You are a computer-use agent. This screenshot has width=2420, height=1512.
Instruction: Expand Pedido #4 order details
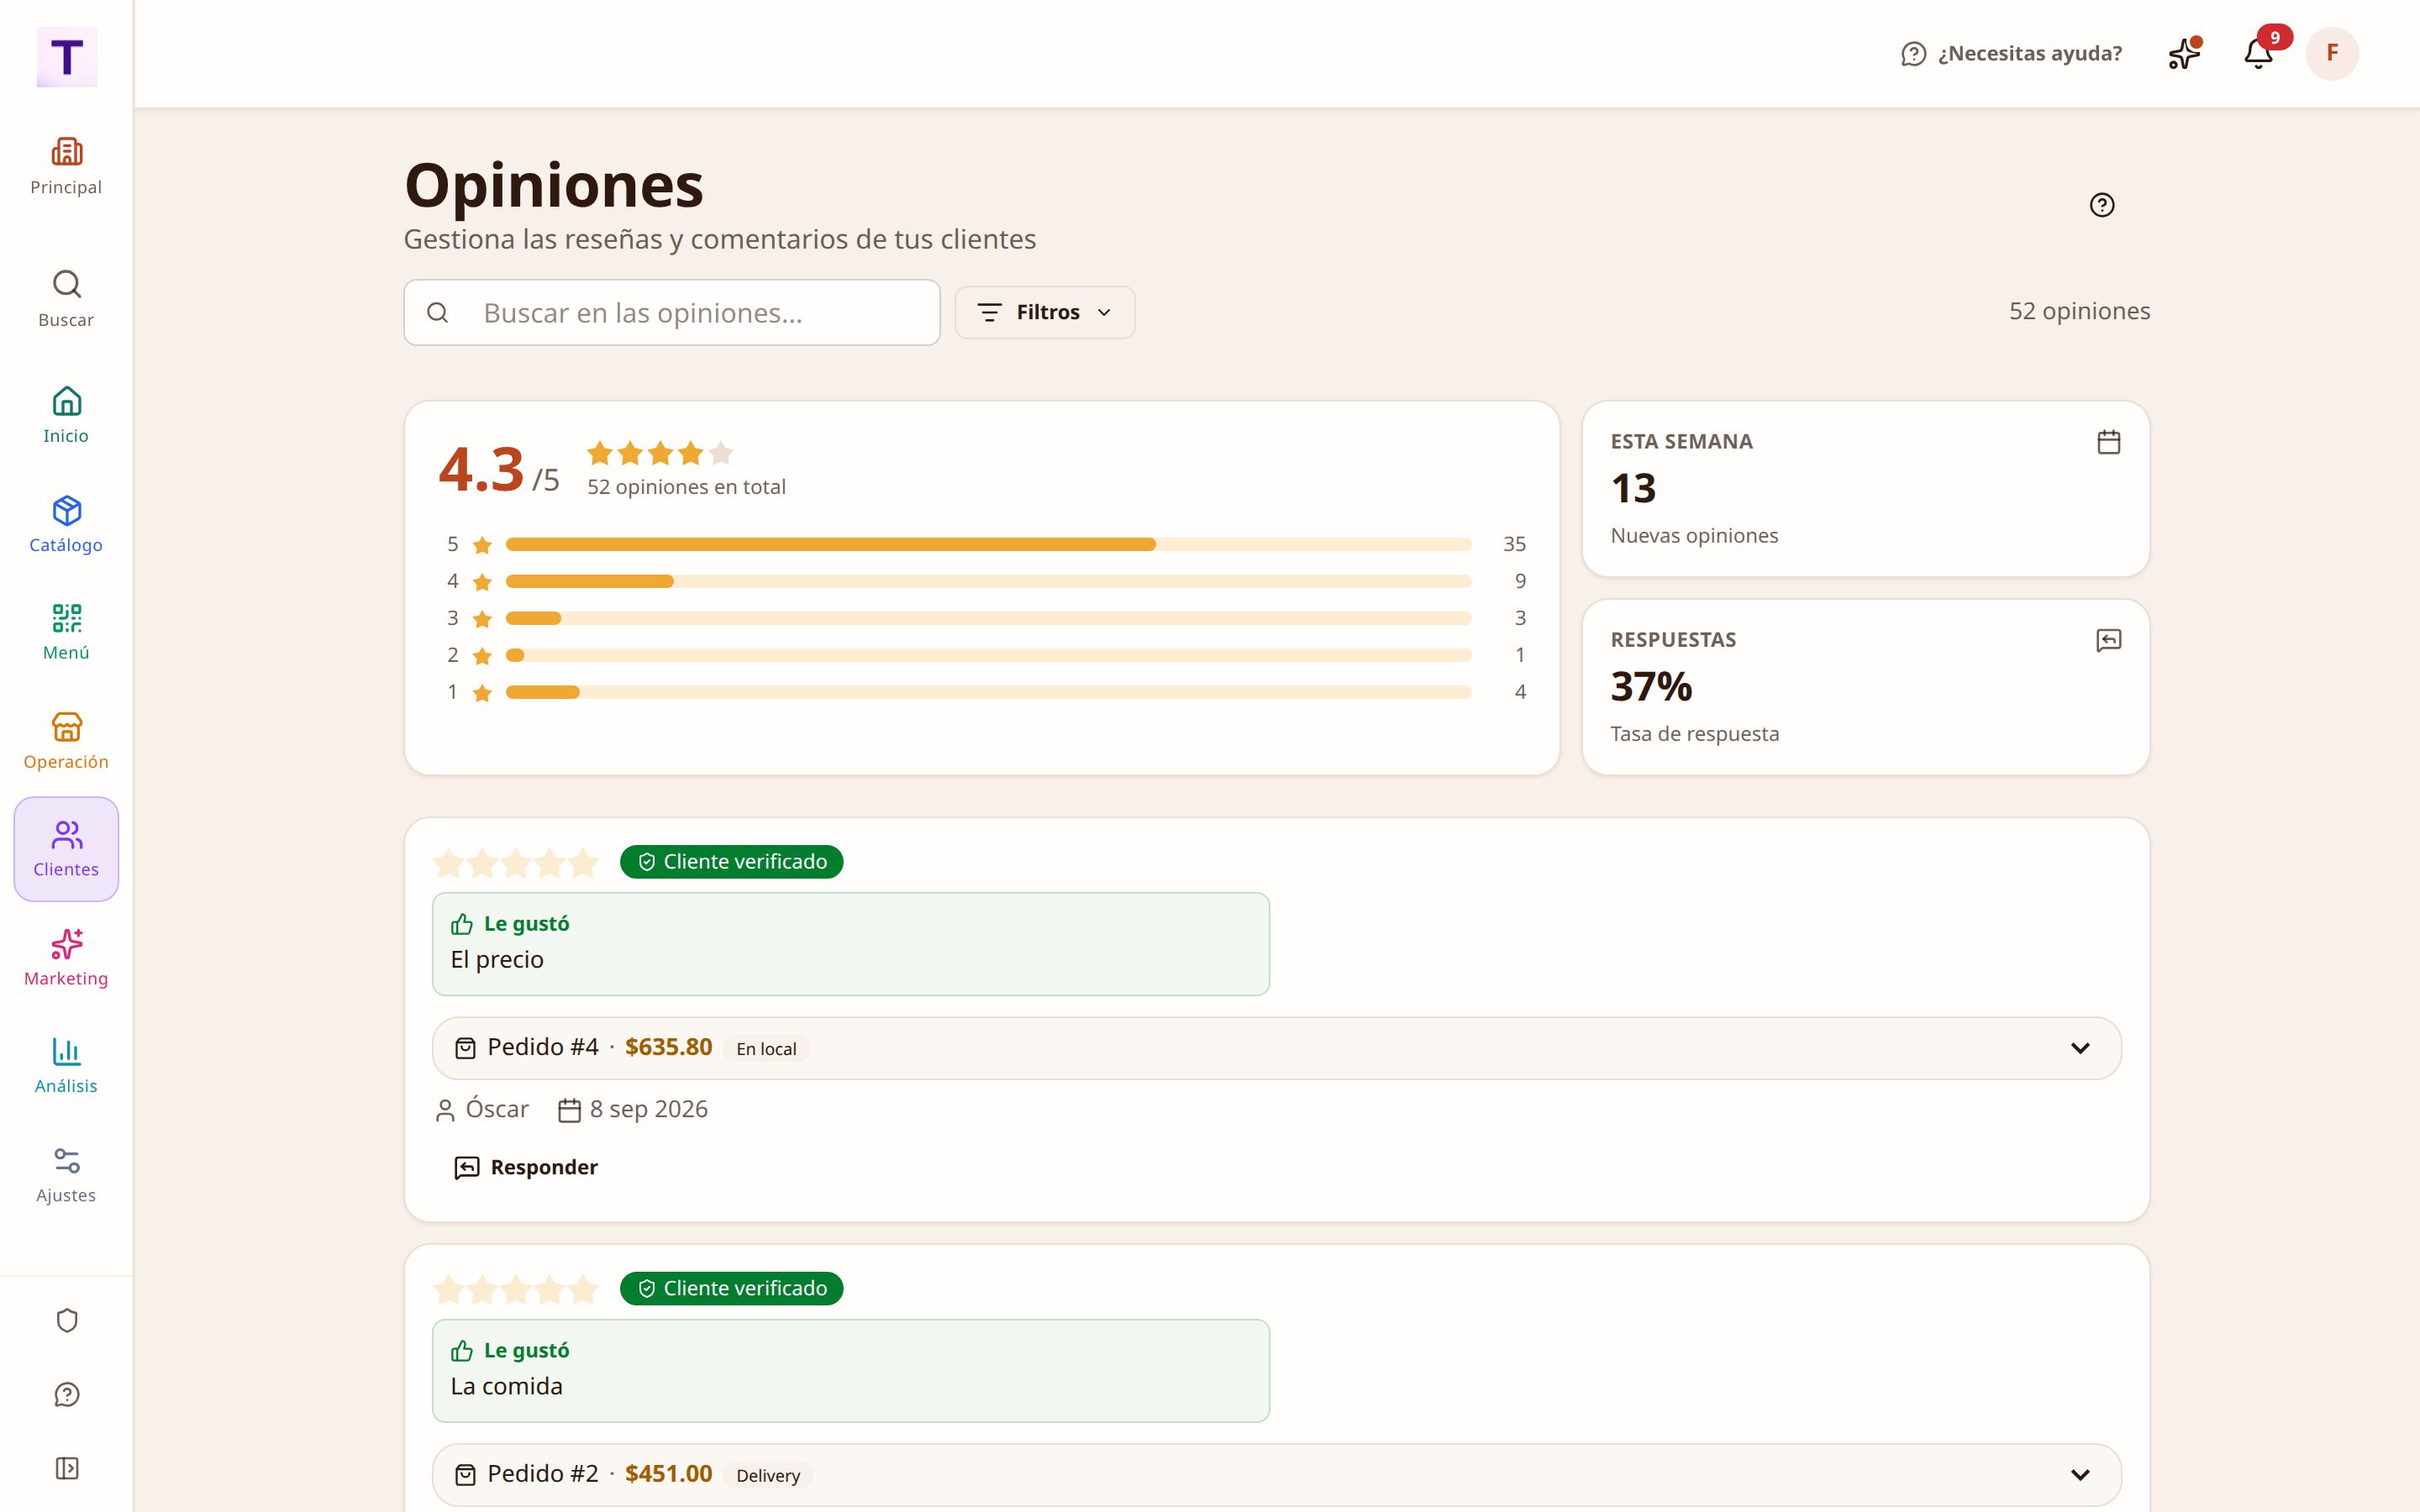coord(1276,1048)
